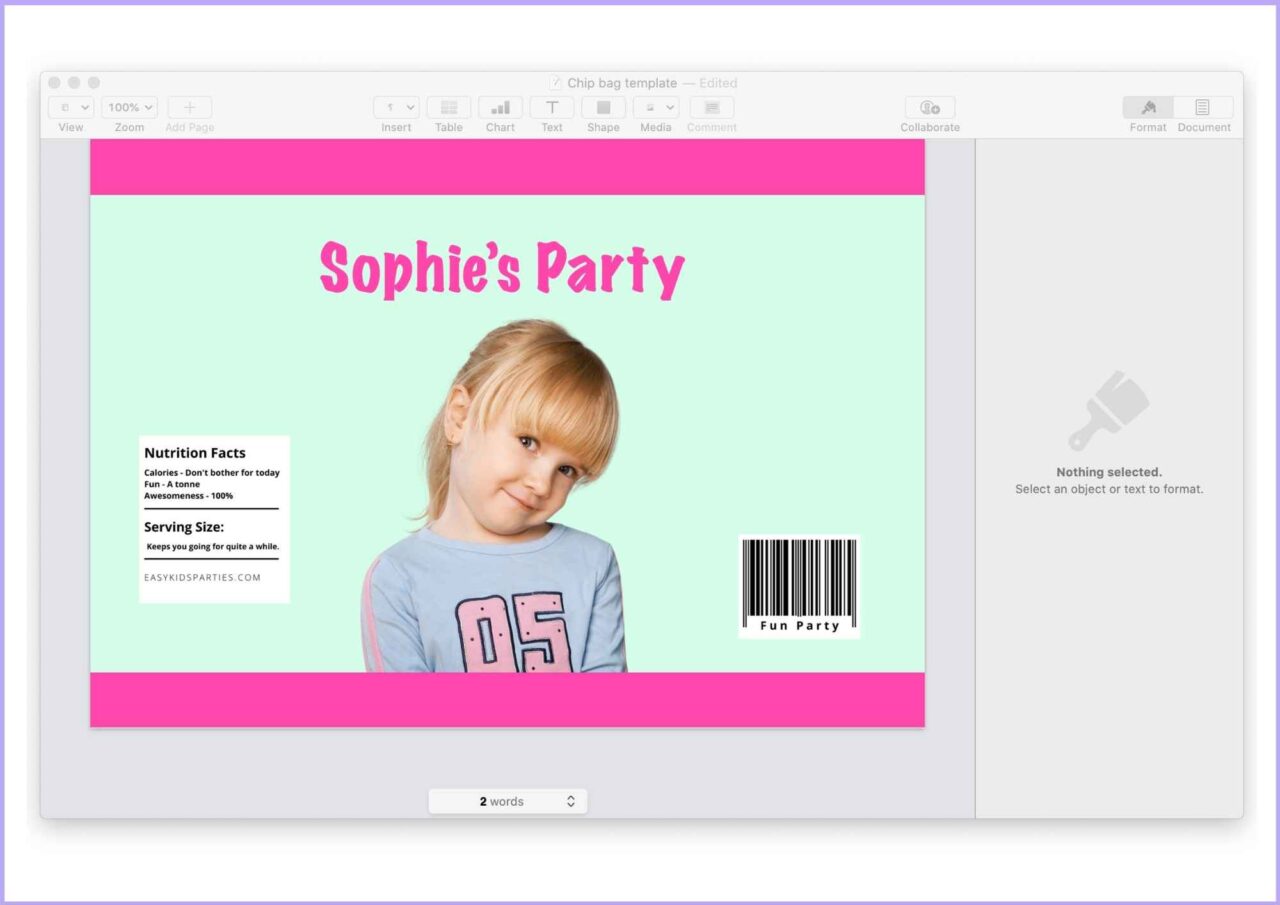
Task: Expand the word count options chevron
Action: 570,800
